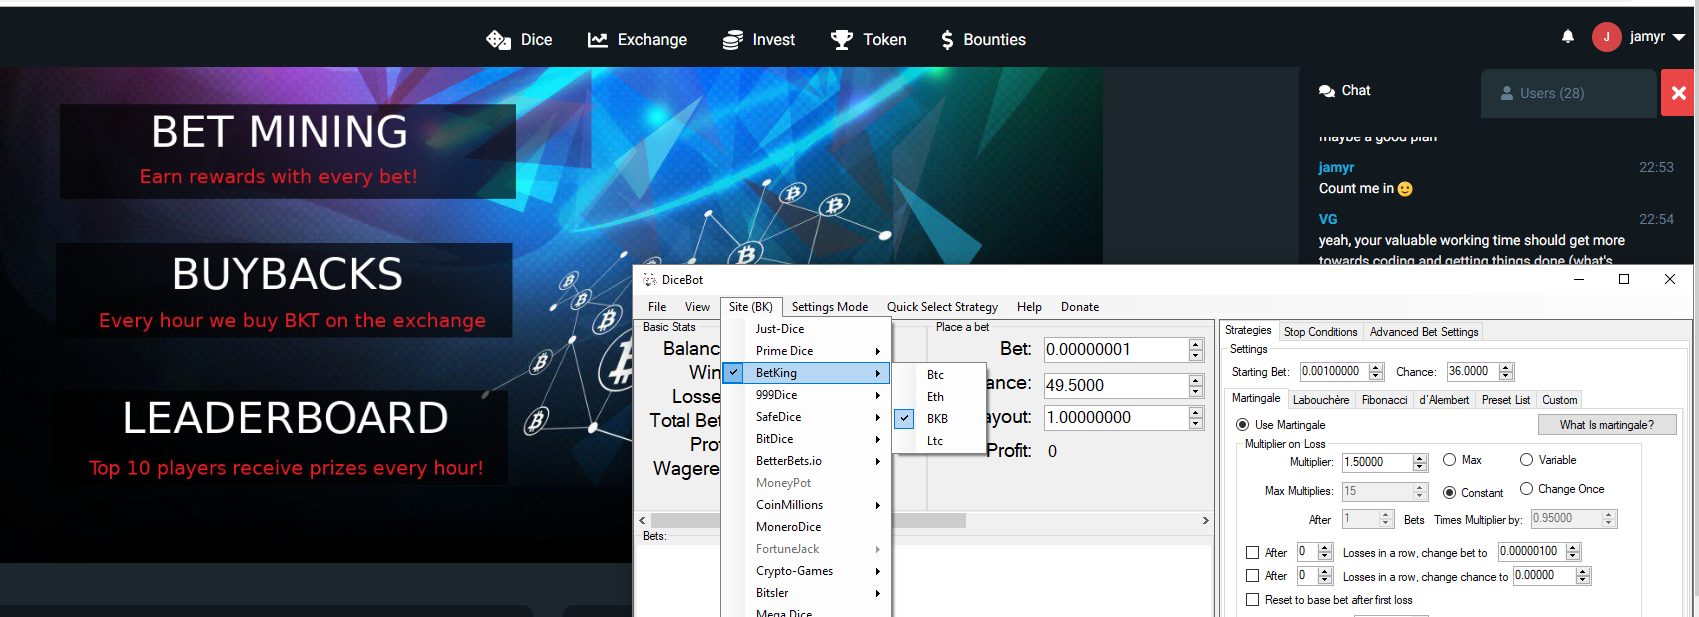Open the Stop Conditions tab
Screen dimensions: 1699x617
1320,332
